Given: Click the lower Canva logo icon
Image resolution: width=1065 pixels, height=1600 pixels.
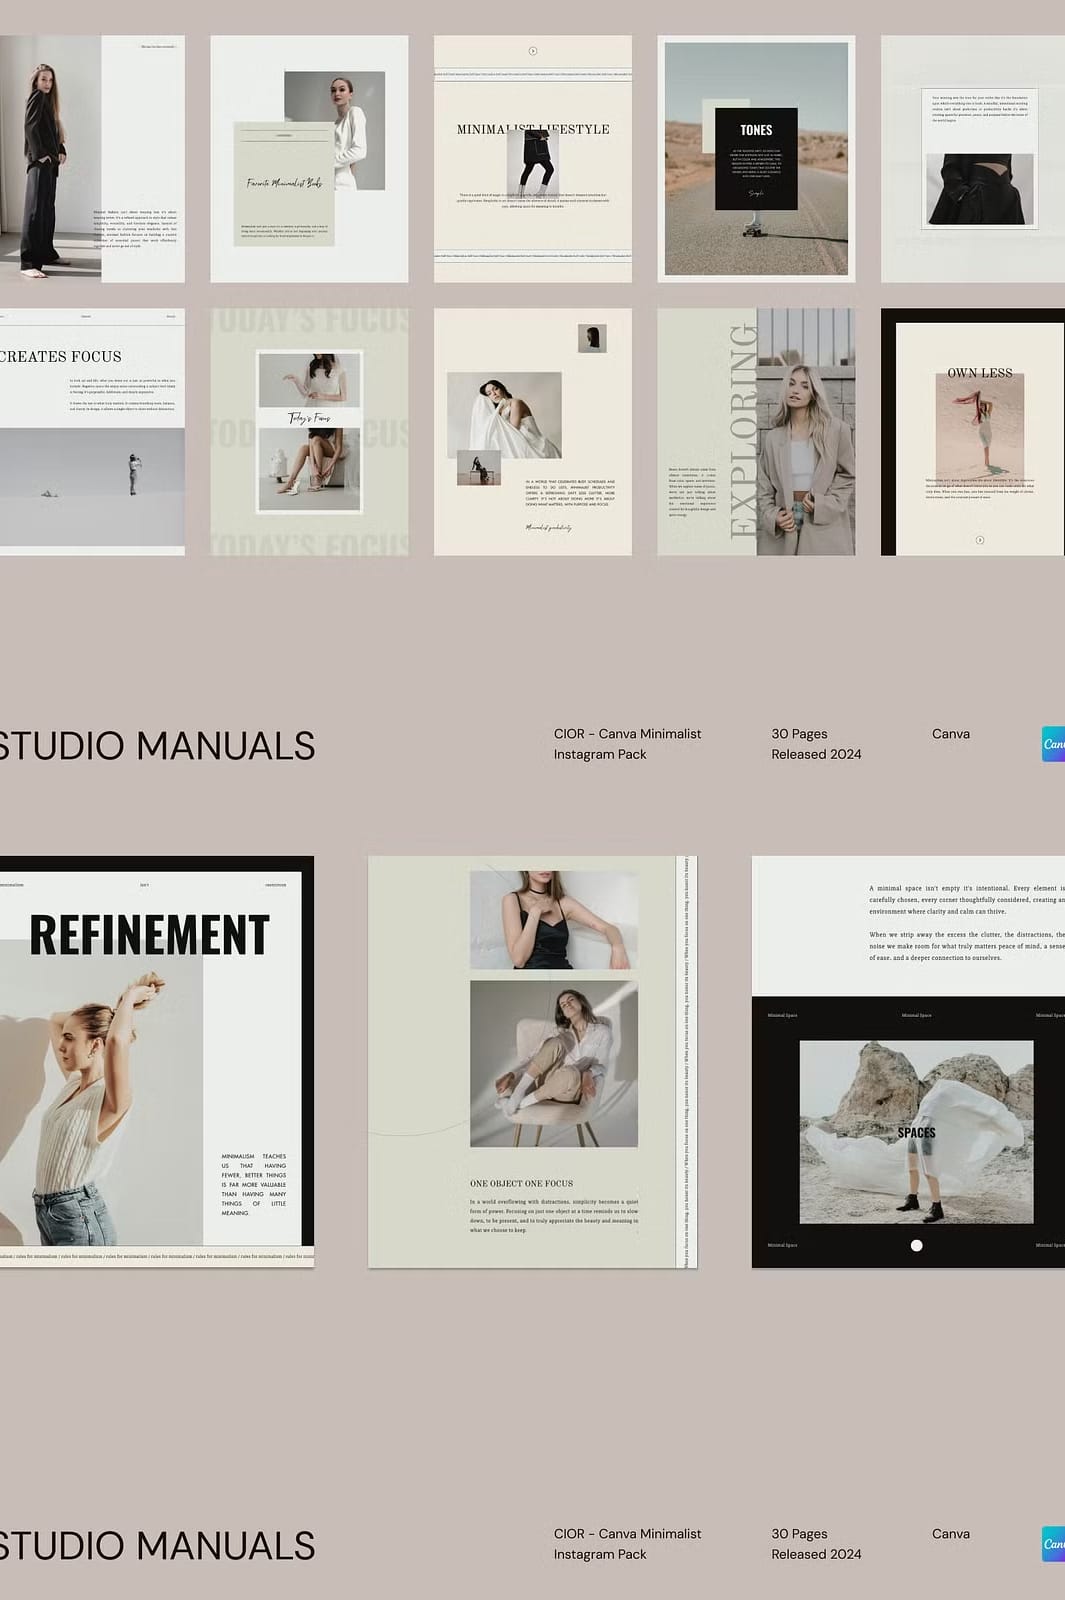Looking at the screenshot, I should pos(1053,1544).
